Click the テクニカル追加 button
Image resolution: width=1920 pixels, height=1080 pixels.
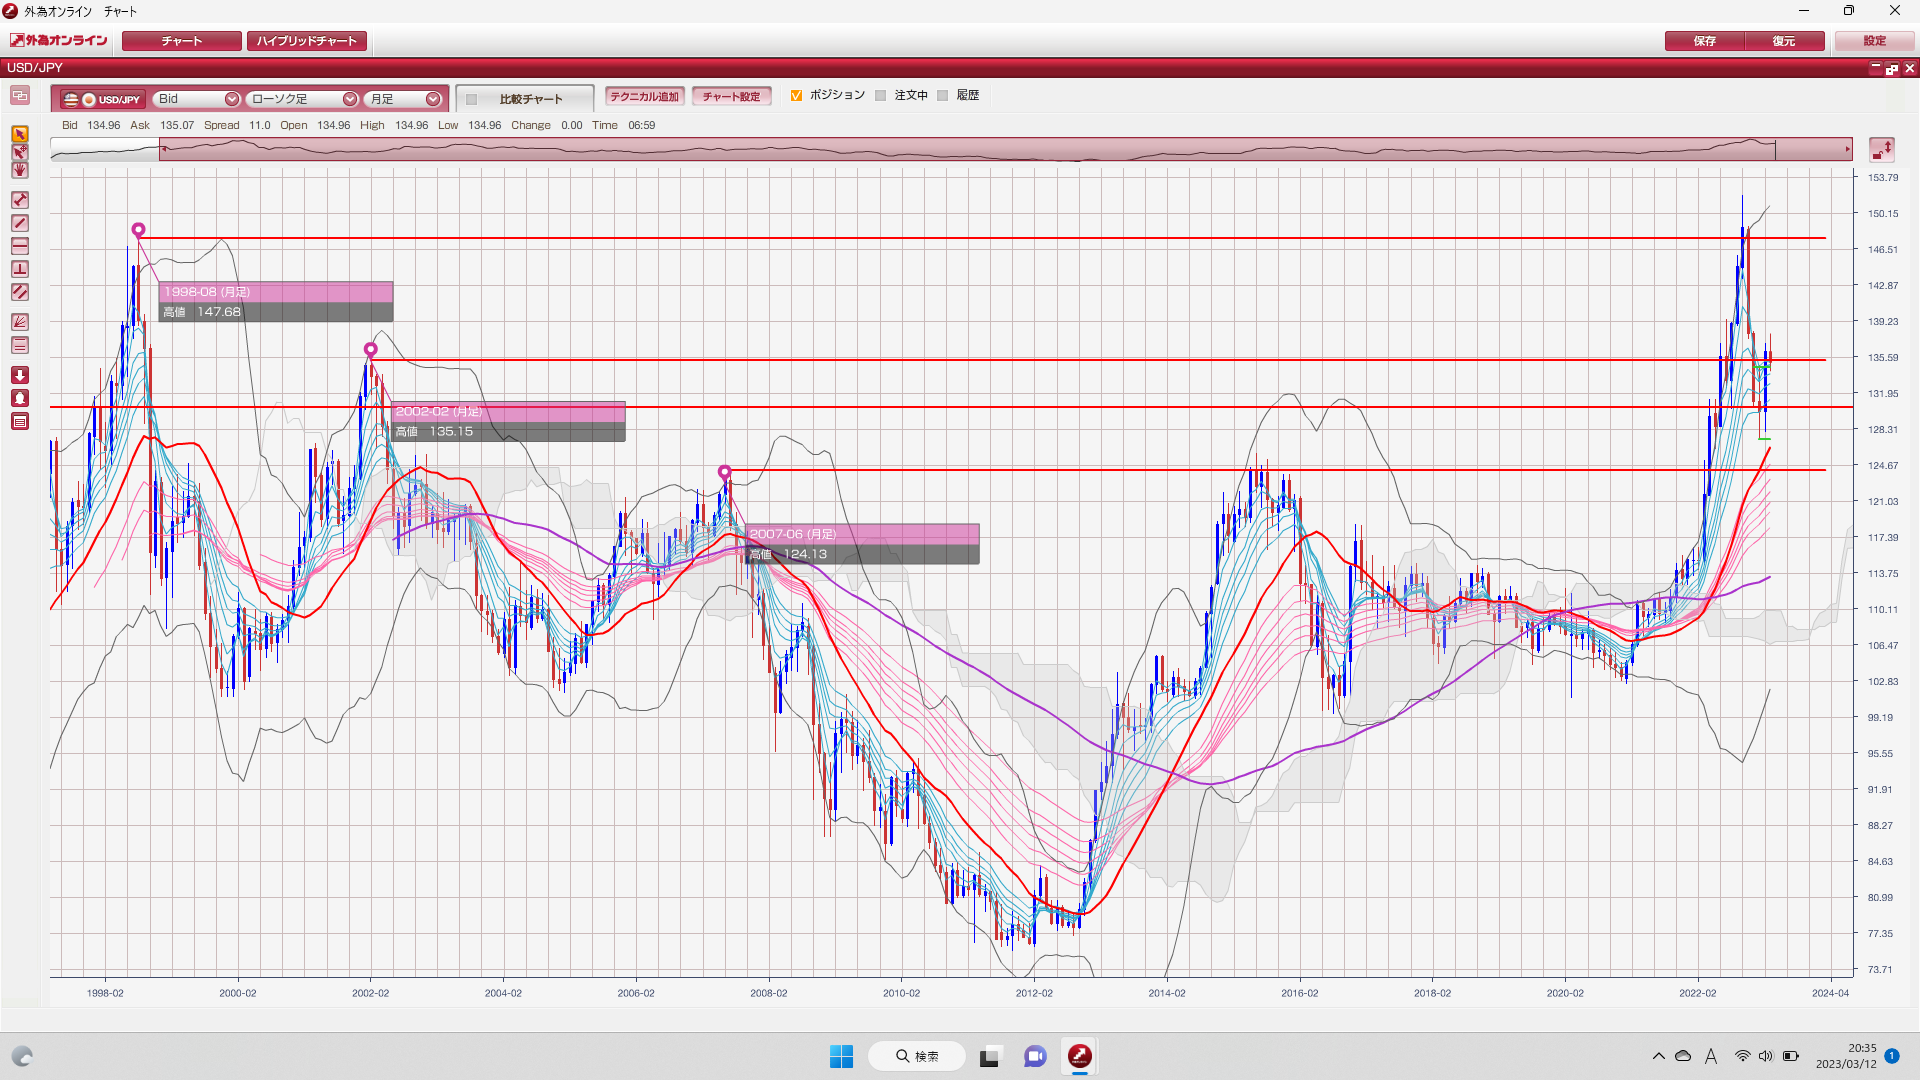click(644, 97)
